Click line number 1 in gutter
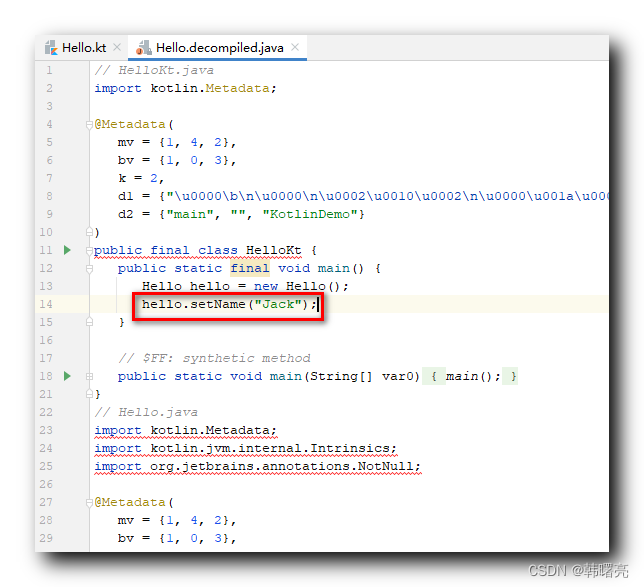The image size is (644, 587). point(49,70)
